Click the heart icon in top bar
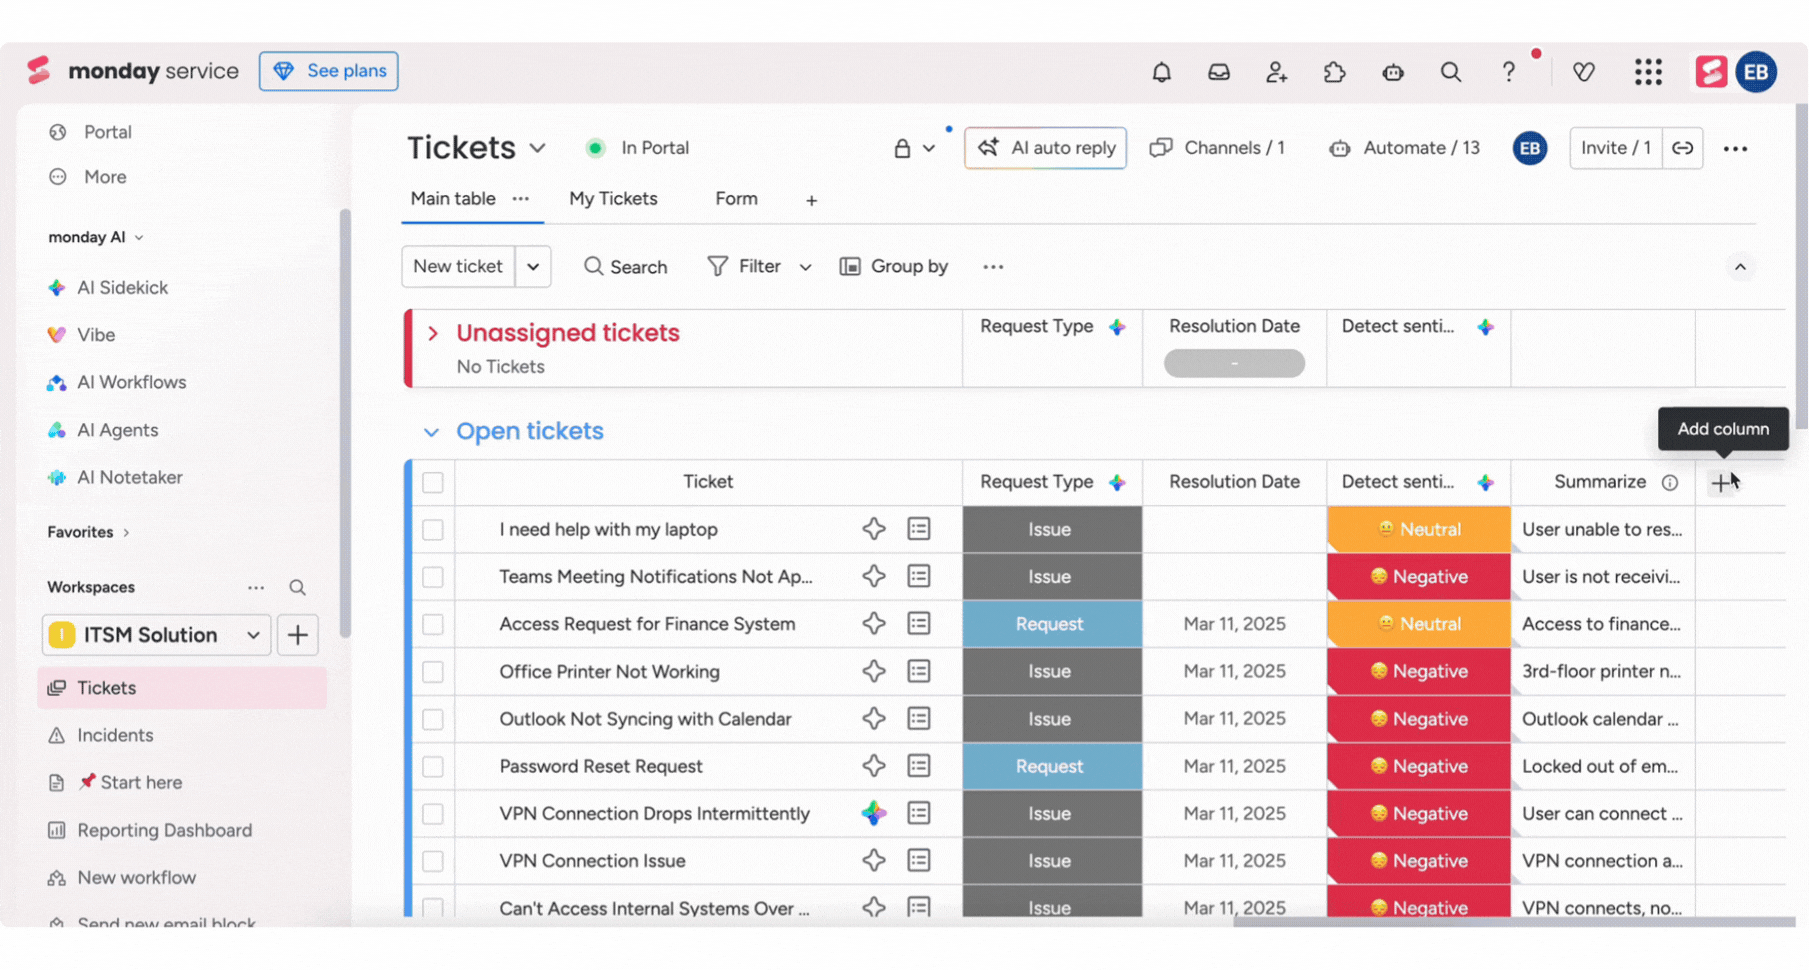 [1583, 72]
